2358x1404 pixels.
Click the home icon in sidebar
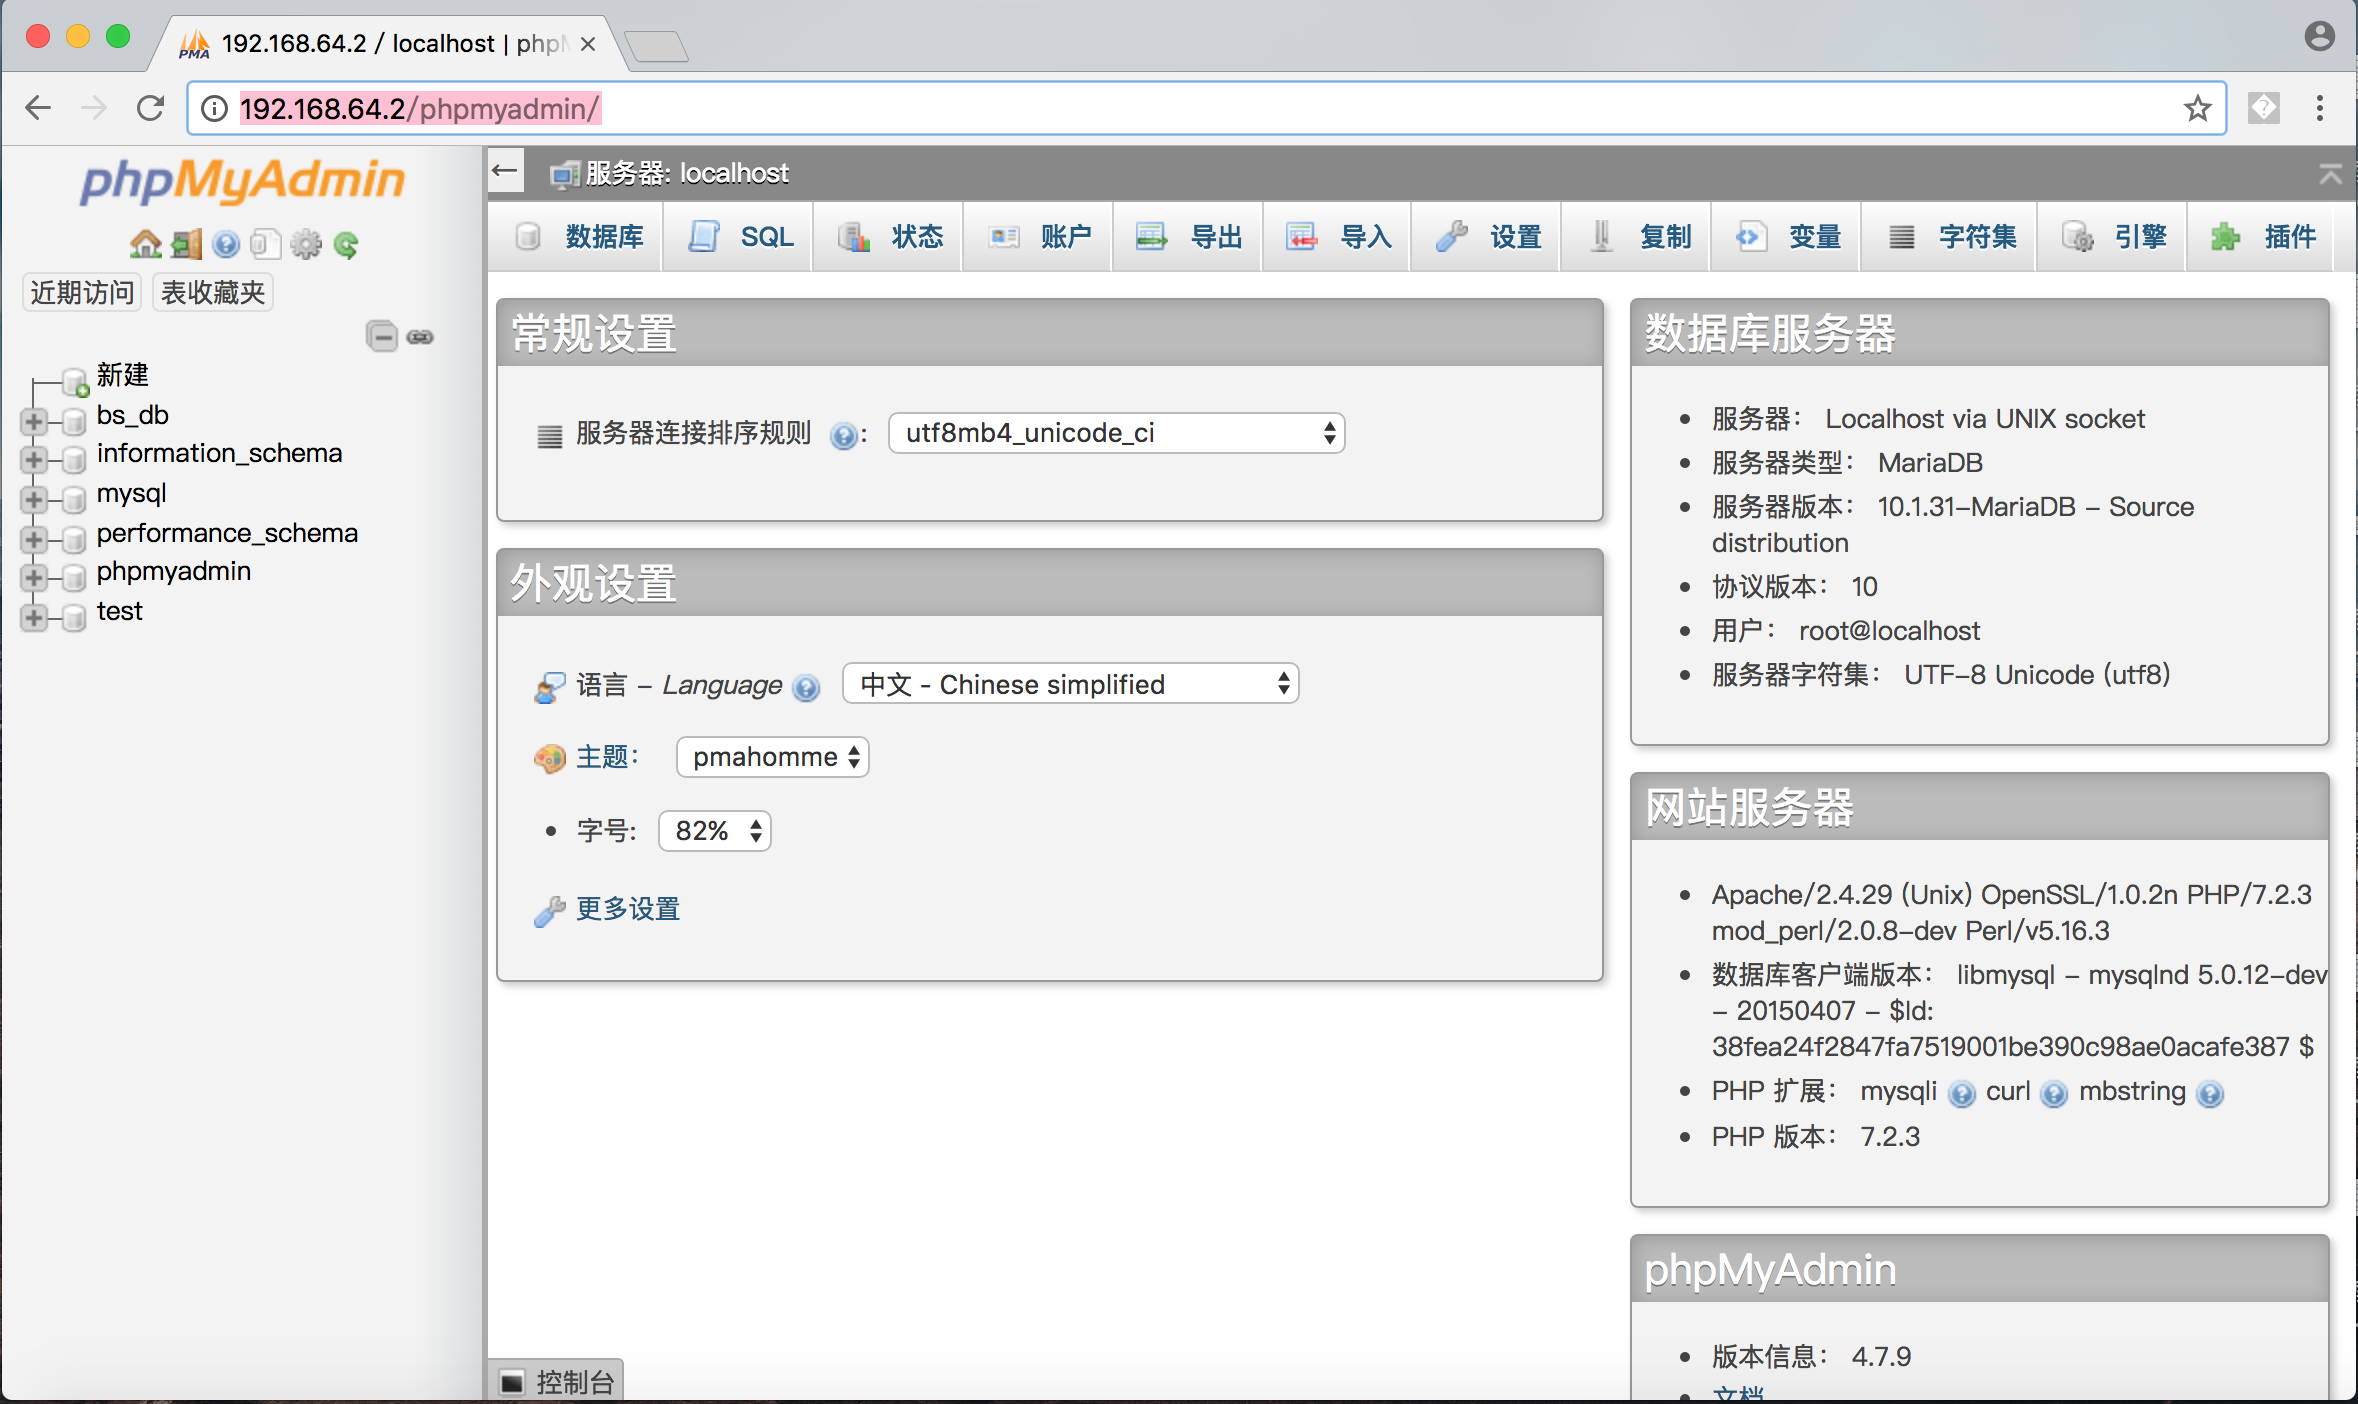click(x=146, y=244)
